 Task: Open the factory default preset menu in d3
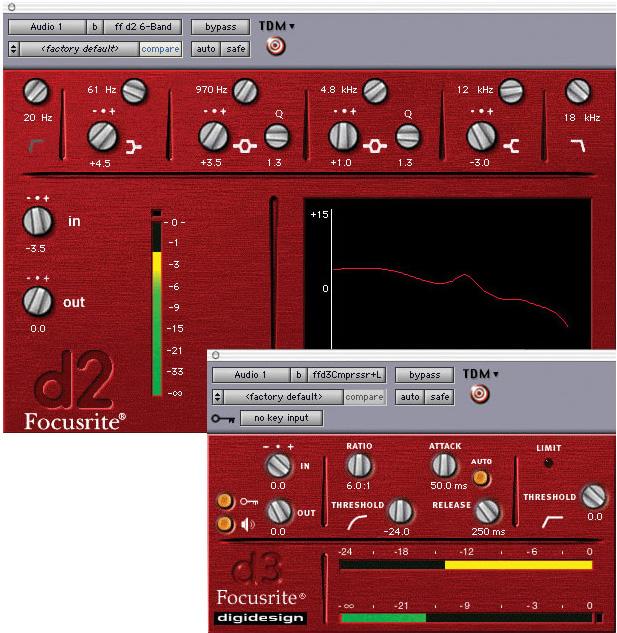point(283,397)
